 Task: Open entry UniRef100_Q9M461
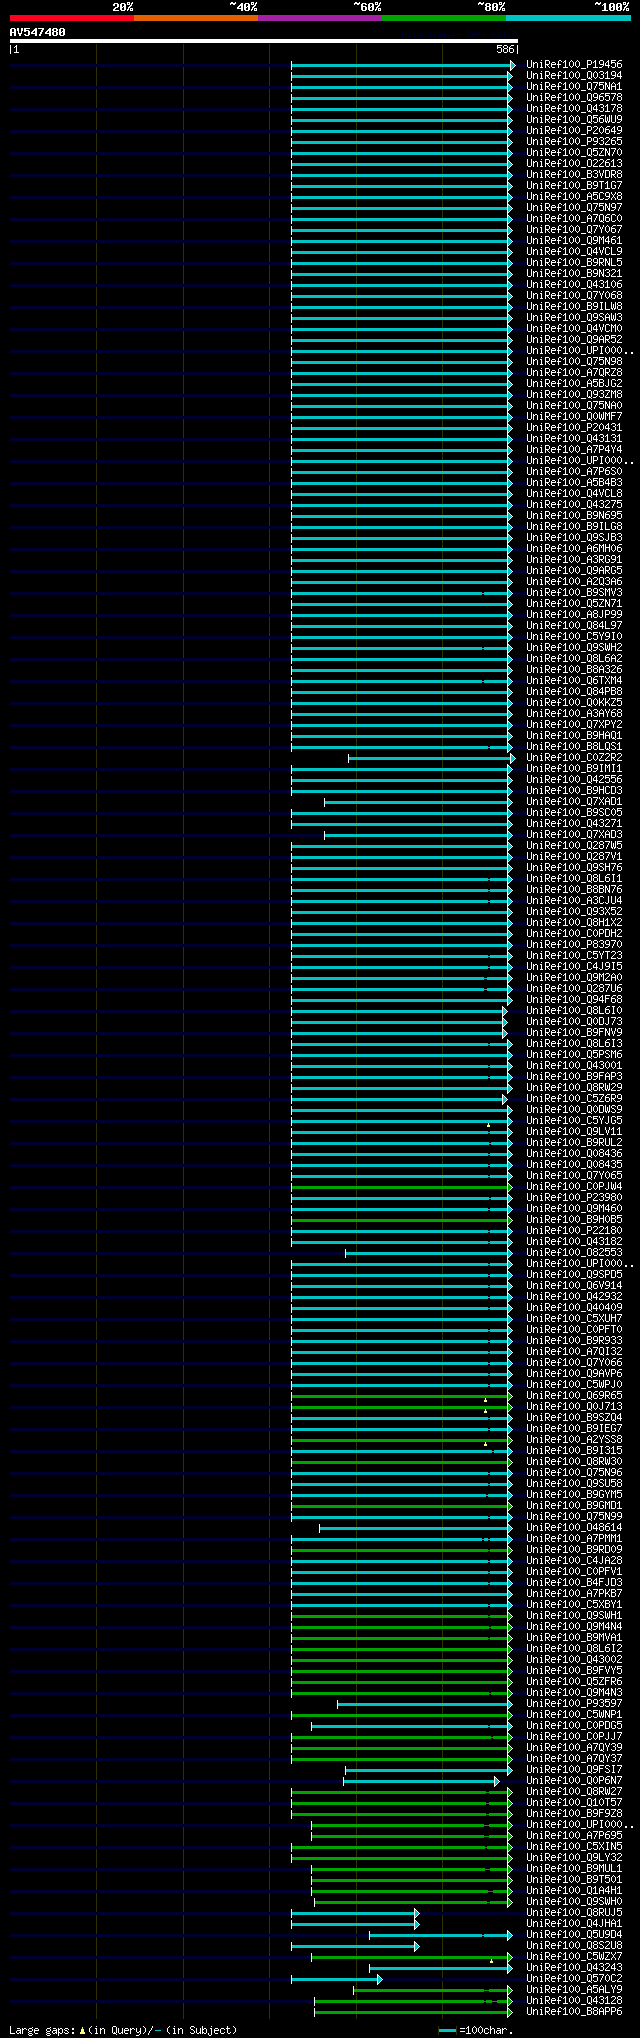(x=574, y=241)
